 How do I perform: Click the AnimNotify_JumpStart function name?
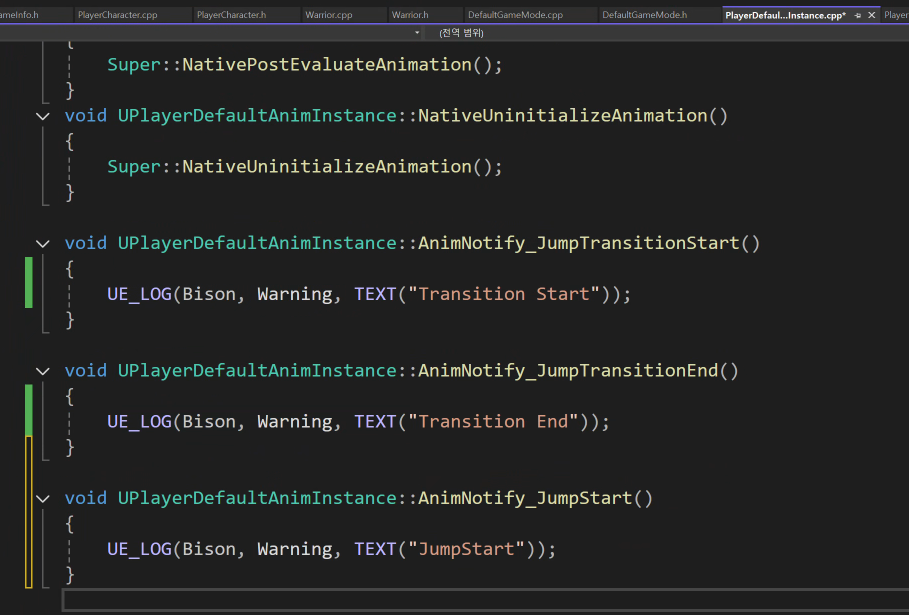525,498
